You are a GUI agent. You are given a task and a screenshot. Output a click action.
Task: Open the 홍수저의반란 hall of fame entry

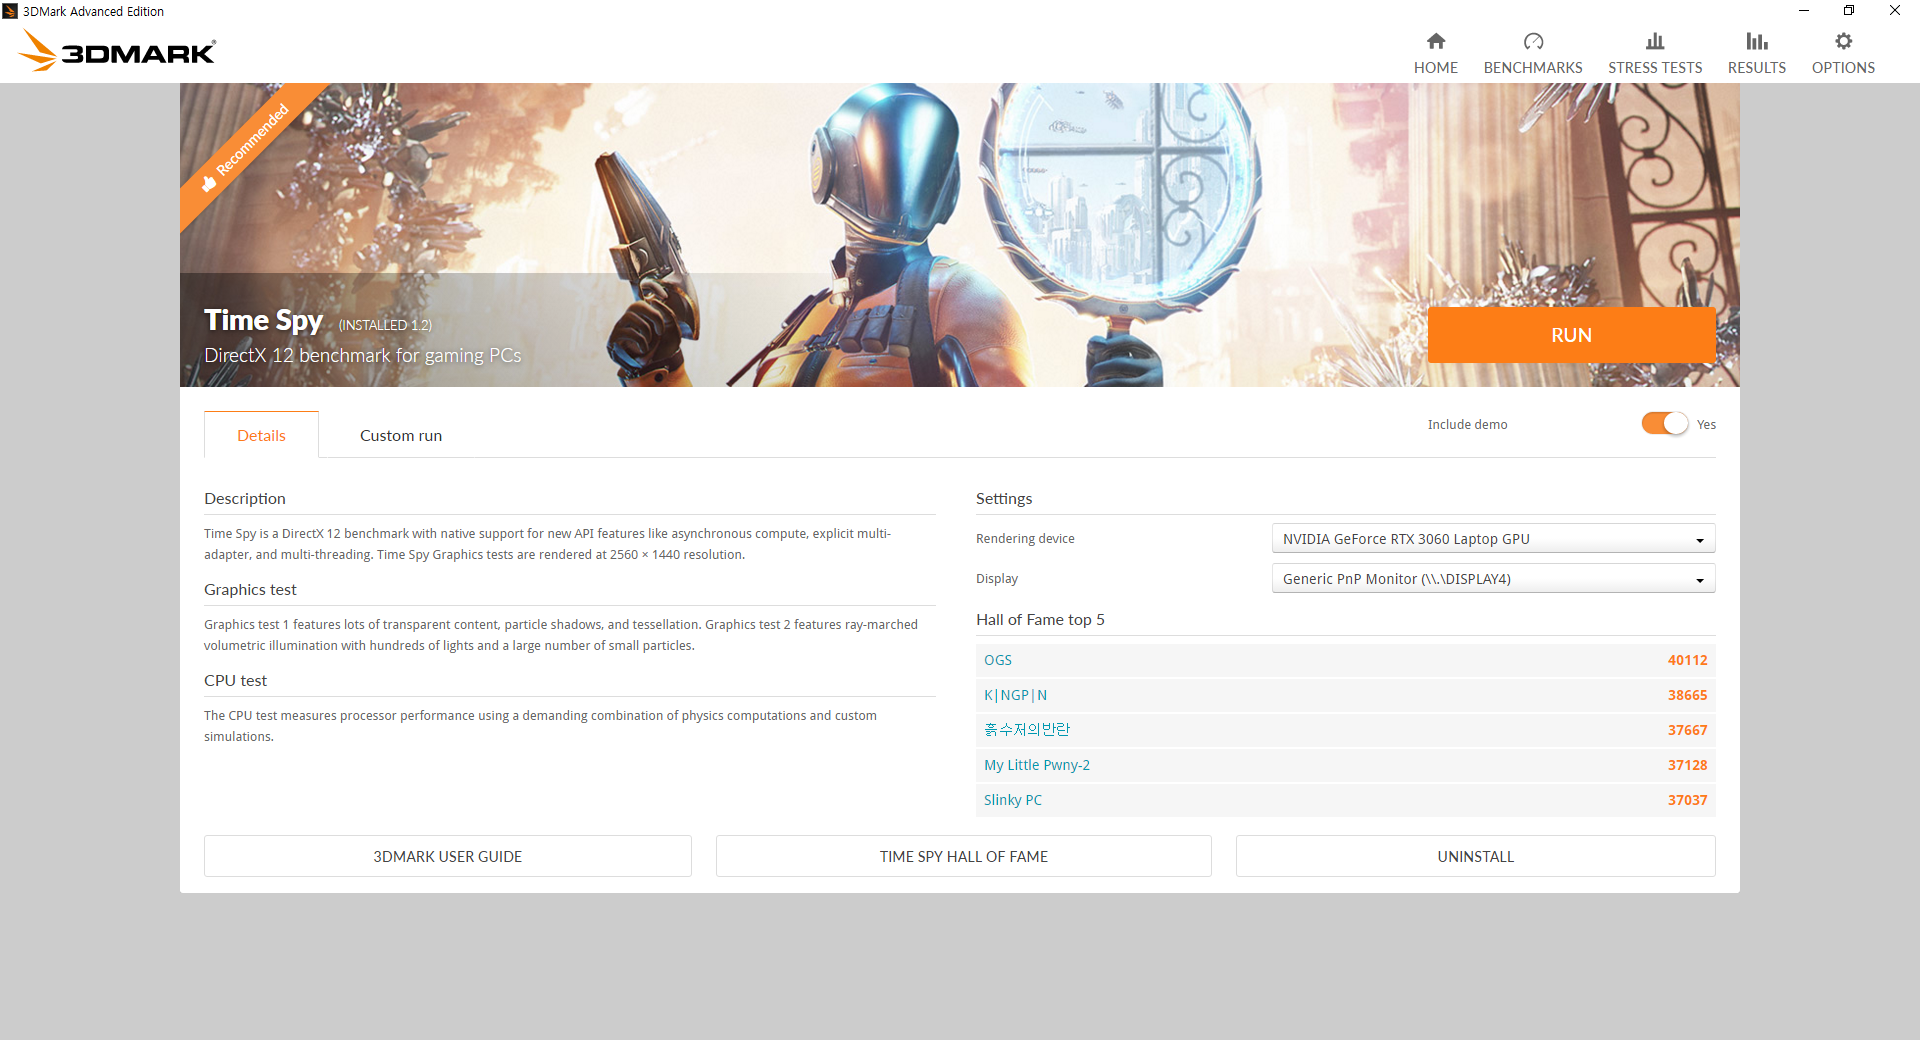1026,730
